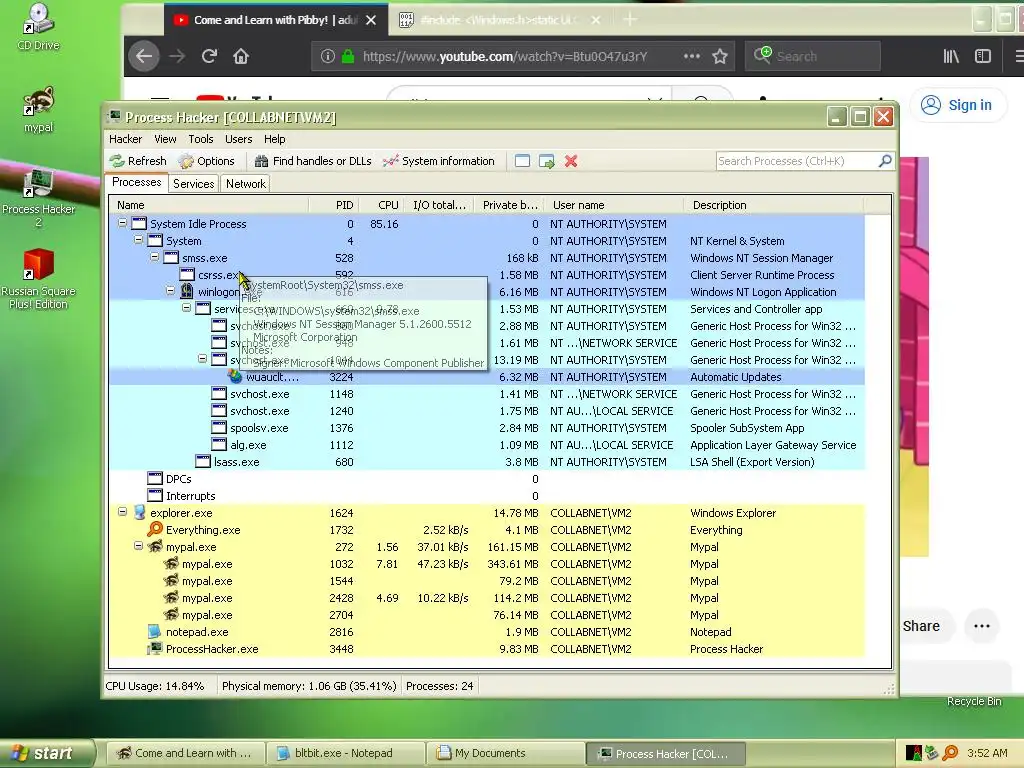Screen dimensions: 1024x768
Task: Sort by the Private bytes column header
Action: coord(508,205)
